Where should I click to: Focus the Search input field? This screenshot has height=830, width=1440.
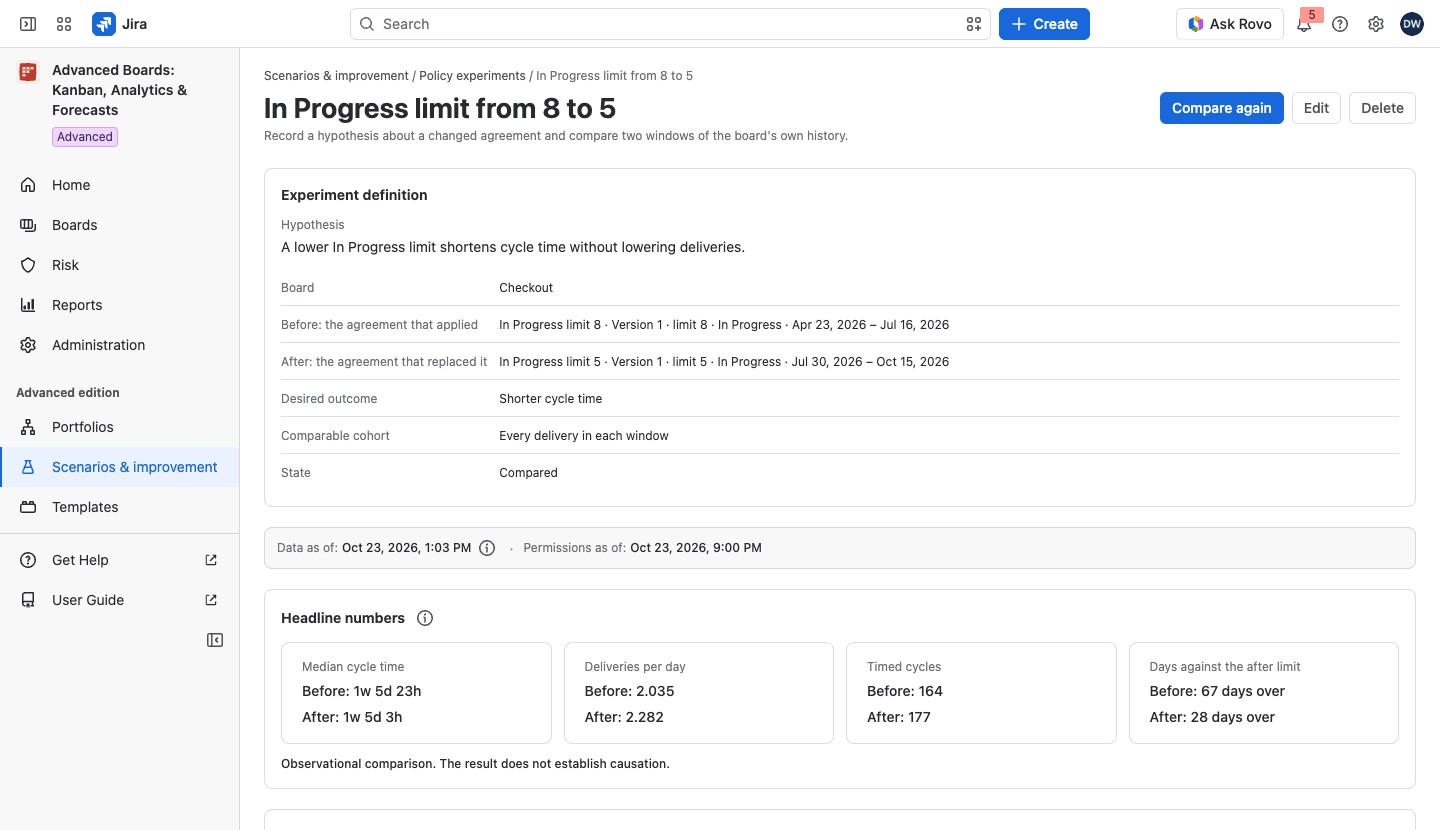pos(670,24)
